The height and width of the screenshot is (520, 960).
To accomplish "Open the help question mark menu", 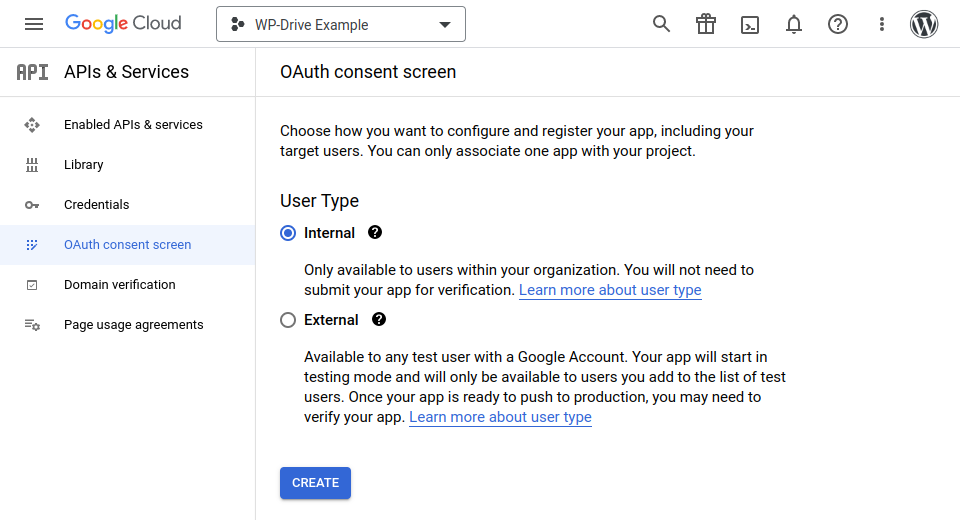I will [838, 24].
